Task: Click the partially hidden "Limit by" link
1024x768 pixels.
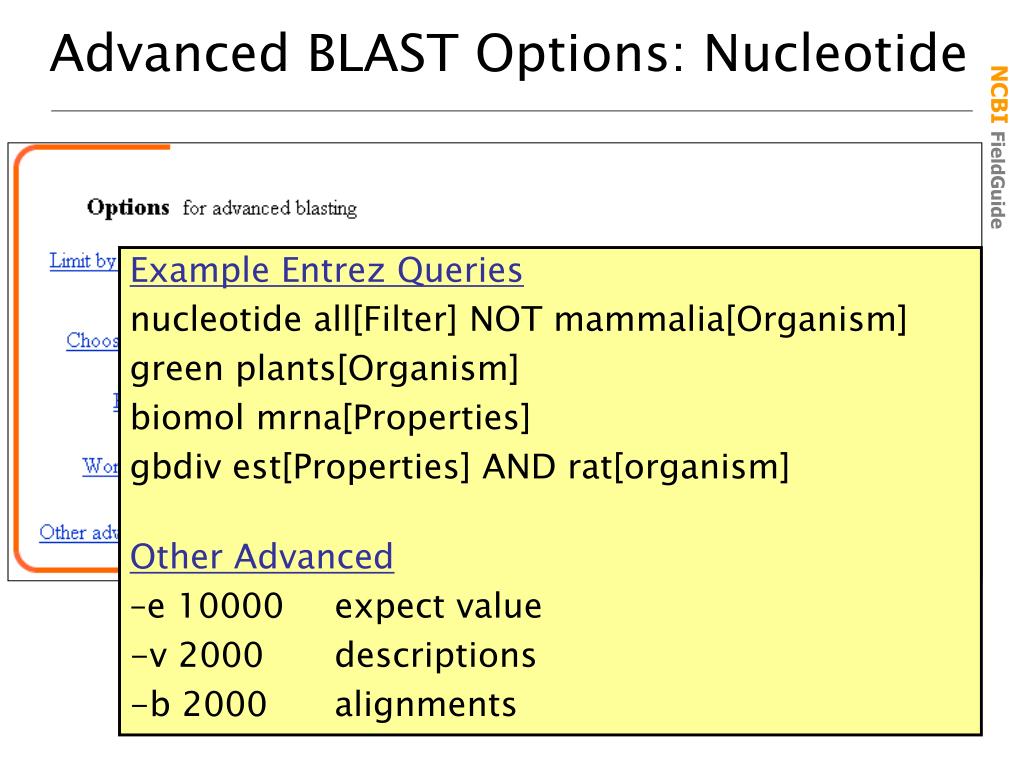Action: (83, 261)
